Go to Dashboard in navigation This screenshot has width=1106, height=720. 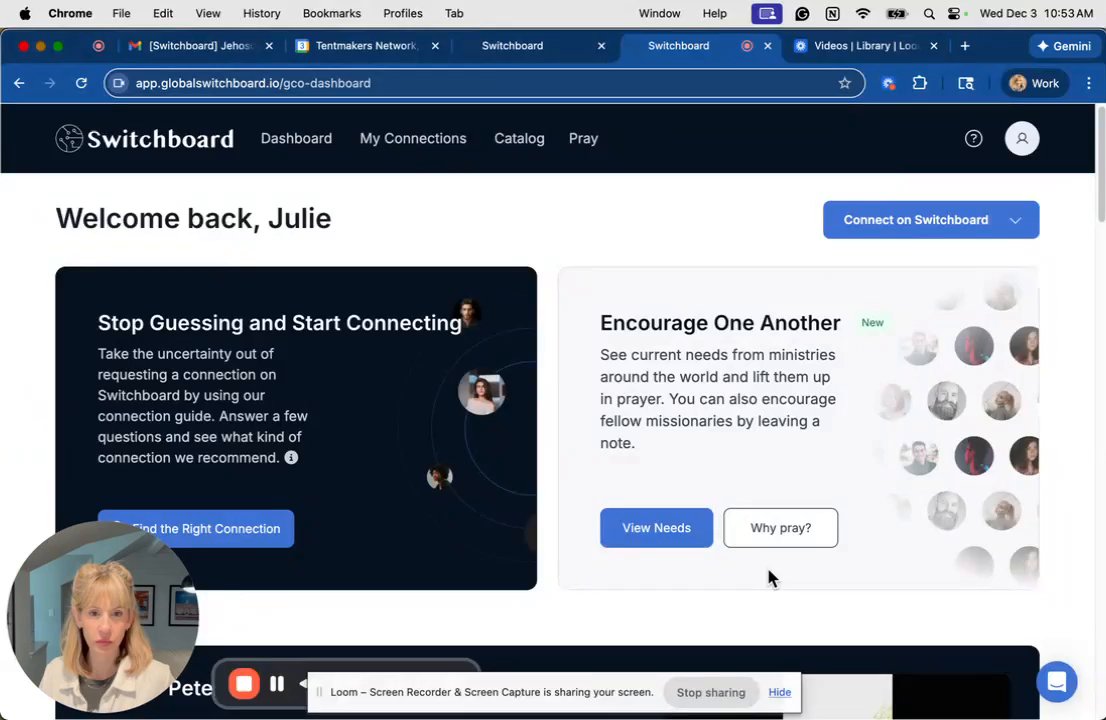(x=296, y=138)
